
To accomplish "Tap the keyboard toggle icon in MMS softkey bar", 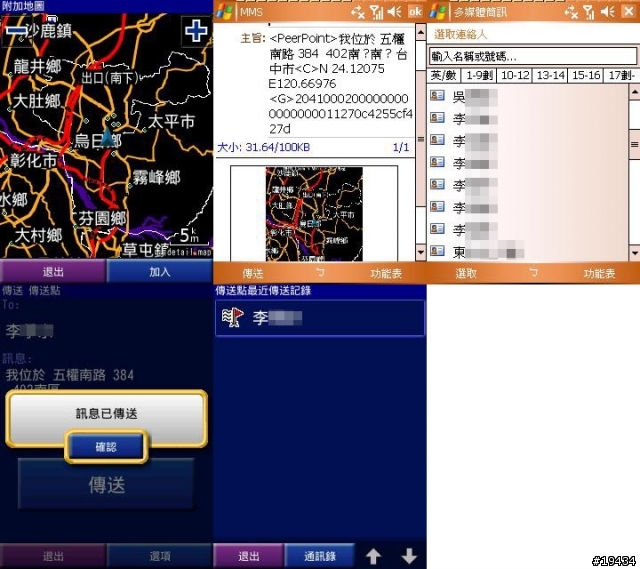I will (x=320, y=272).
